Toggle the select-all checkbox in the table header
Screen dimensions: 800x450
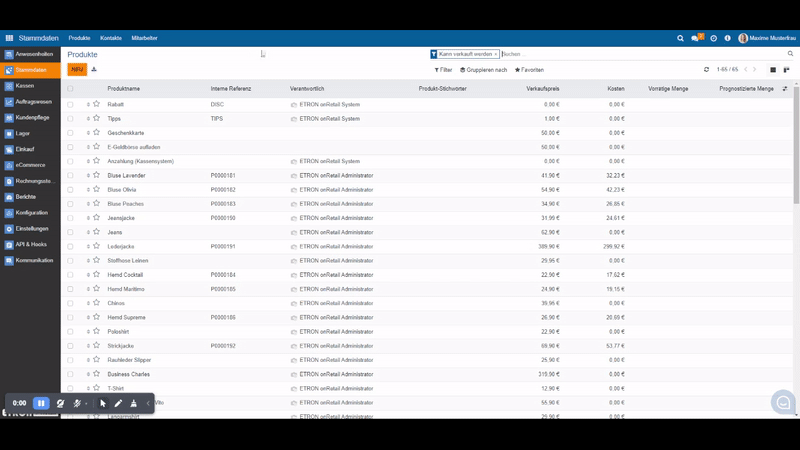pyautogui.click(x=70, y=89)
